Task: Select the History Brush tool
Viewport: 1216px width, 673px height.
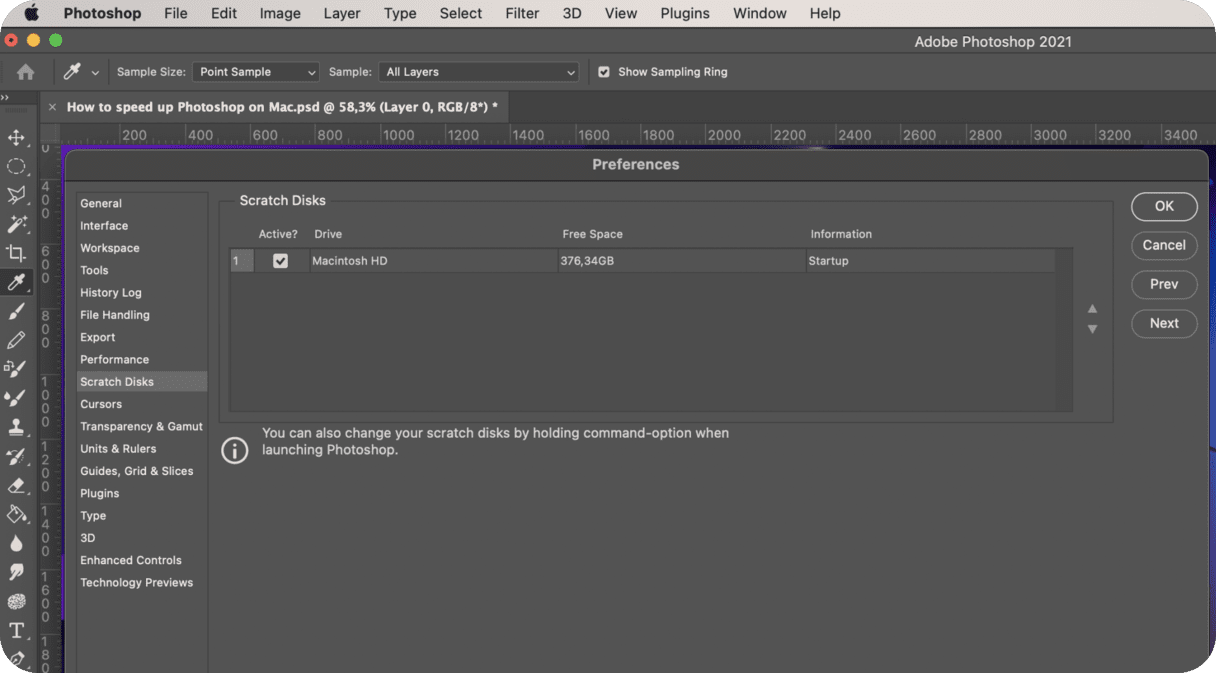Action: pos(16,456)
